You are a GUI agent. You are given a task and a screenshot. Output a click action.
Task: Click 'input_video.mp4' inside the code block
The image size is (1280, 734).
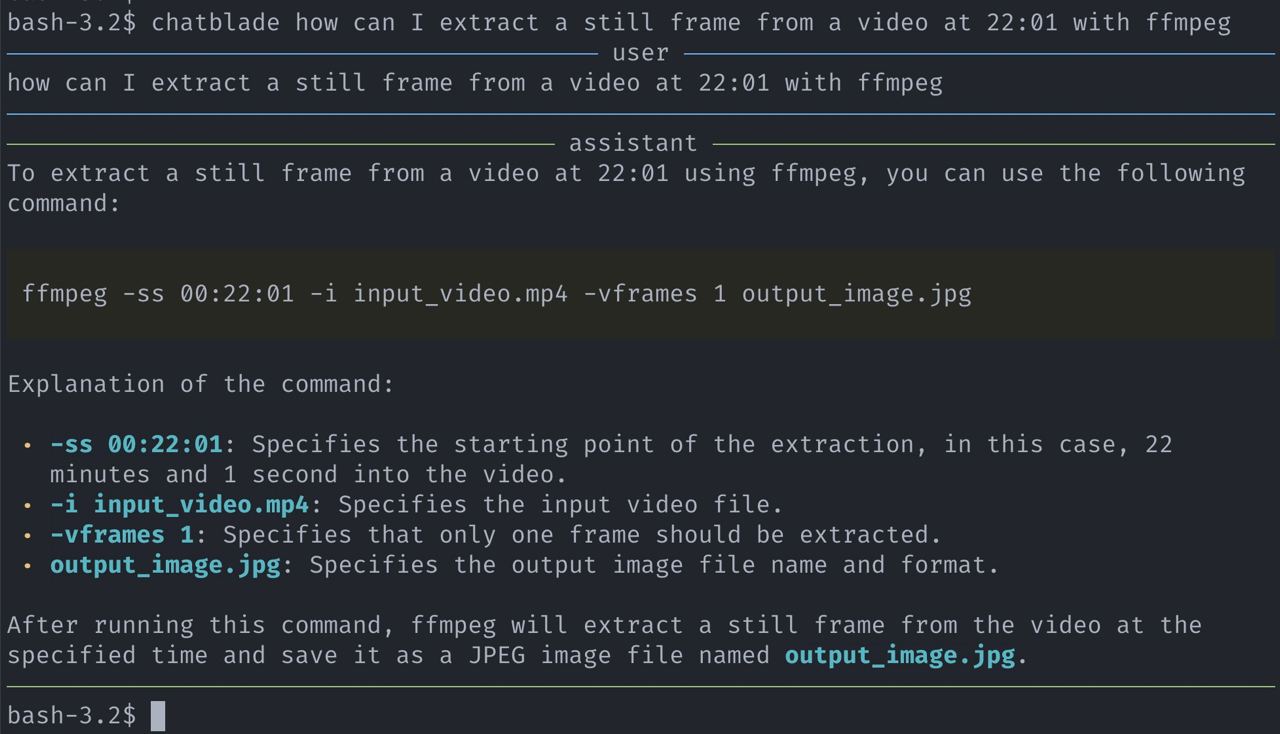(461, 294)
